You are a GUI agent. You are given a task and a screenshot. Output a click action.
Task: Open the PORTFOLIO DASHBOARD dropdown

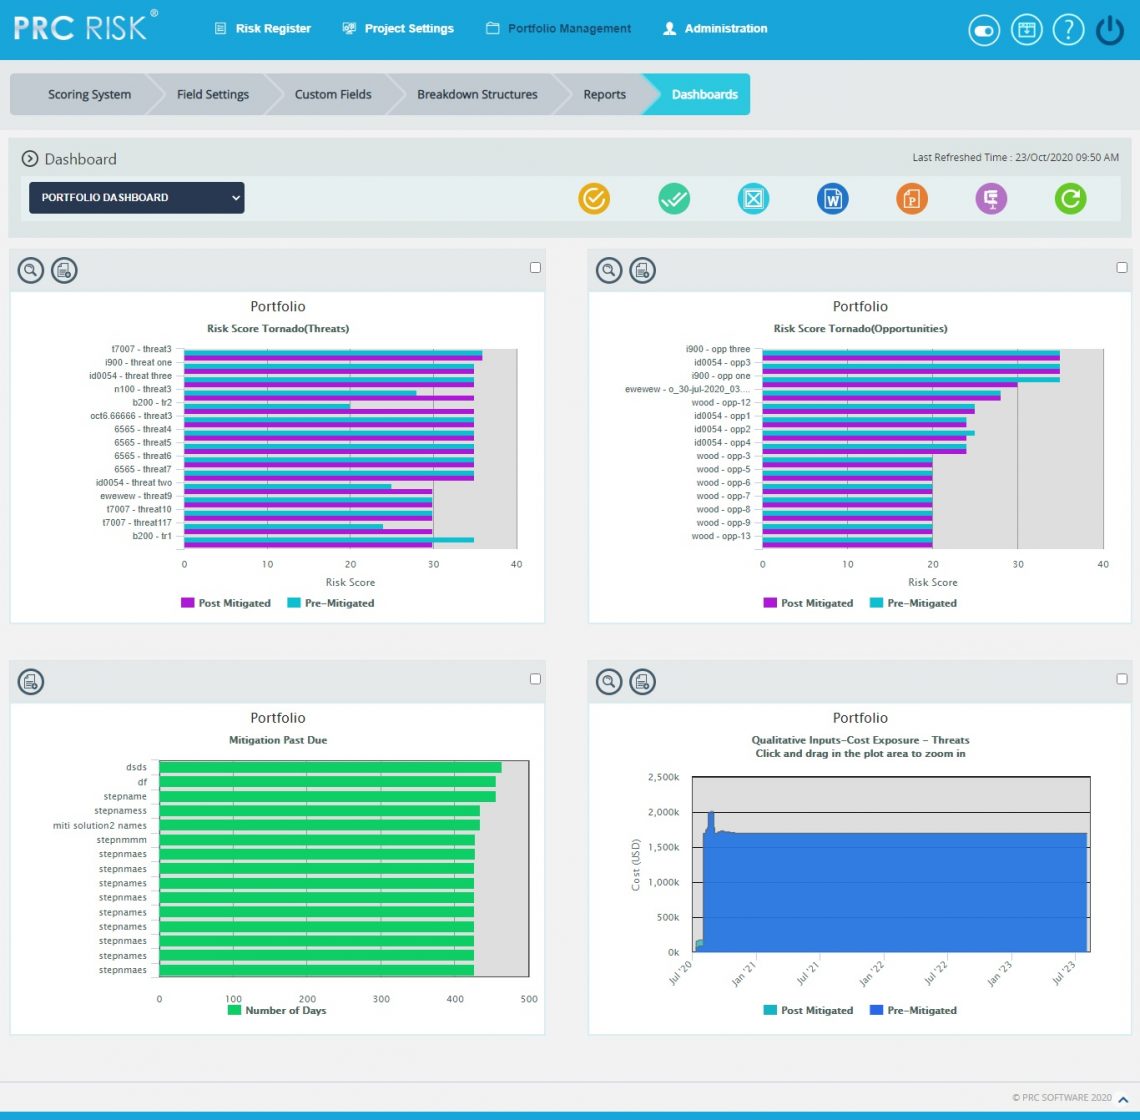click(135, 197)
